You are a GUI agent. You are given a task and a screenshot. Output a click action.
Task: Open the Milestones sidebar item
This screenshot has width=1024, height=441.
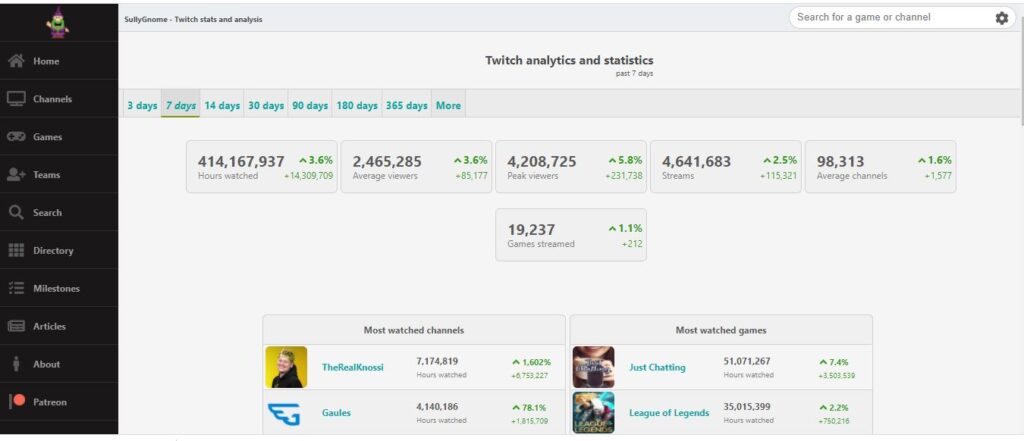59,288
